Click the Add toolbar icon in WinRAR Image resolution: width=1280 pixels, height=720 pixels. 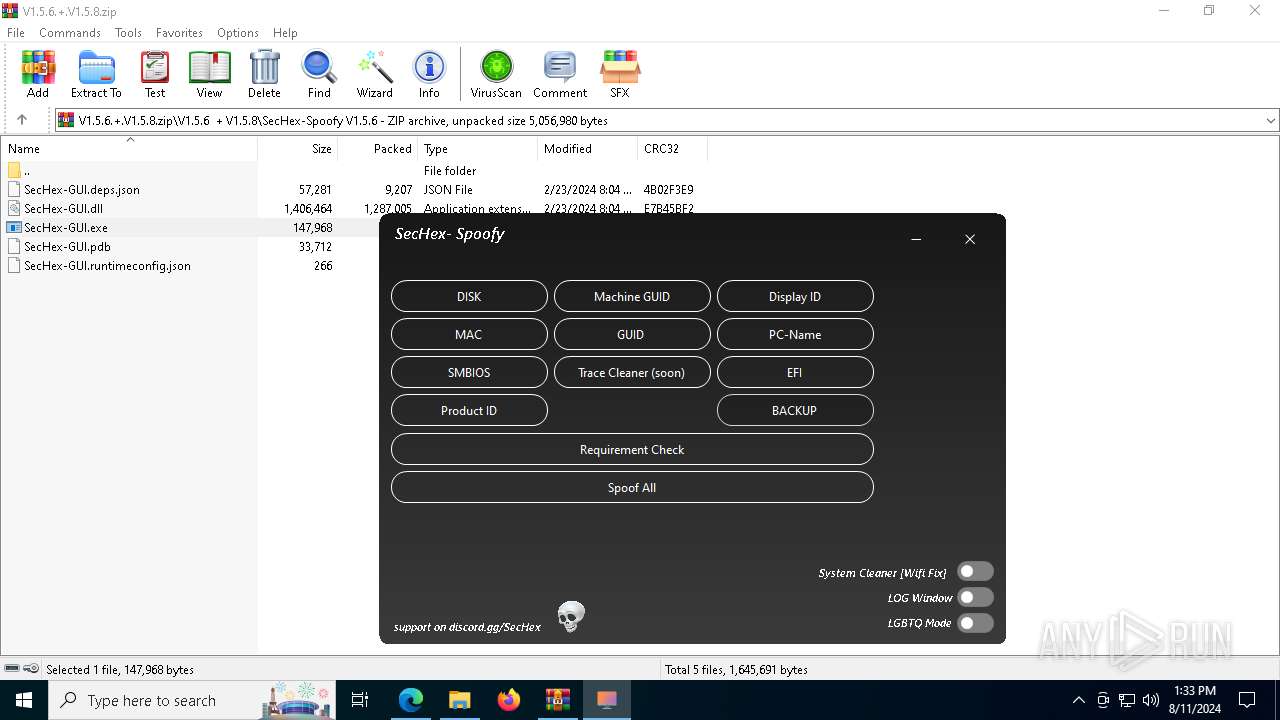coord(38,75)
